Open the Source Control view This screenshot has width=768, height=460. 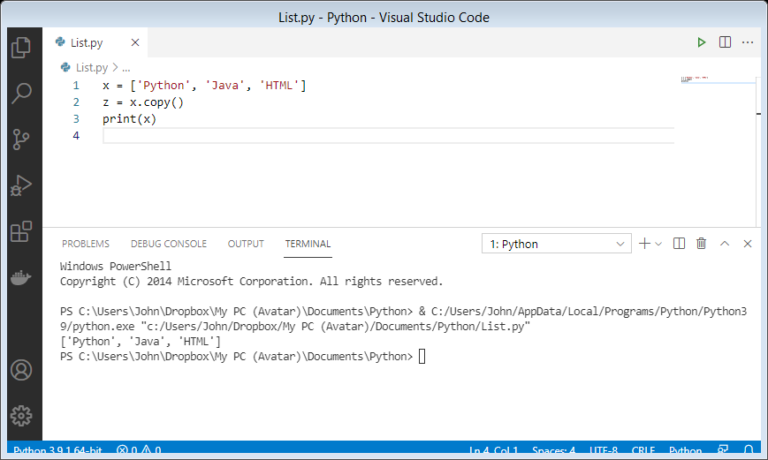21,140
